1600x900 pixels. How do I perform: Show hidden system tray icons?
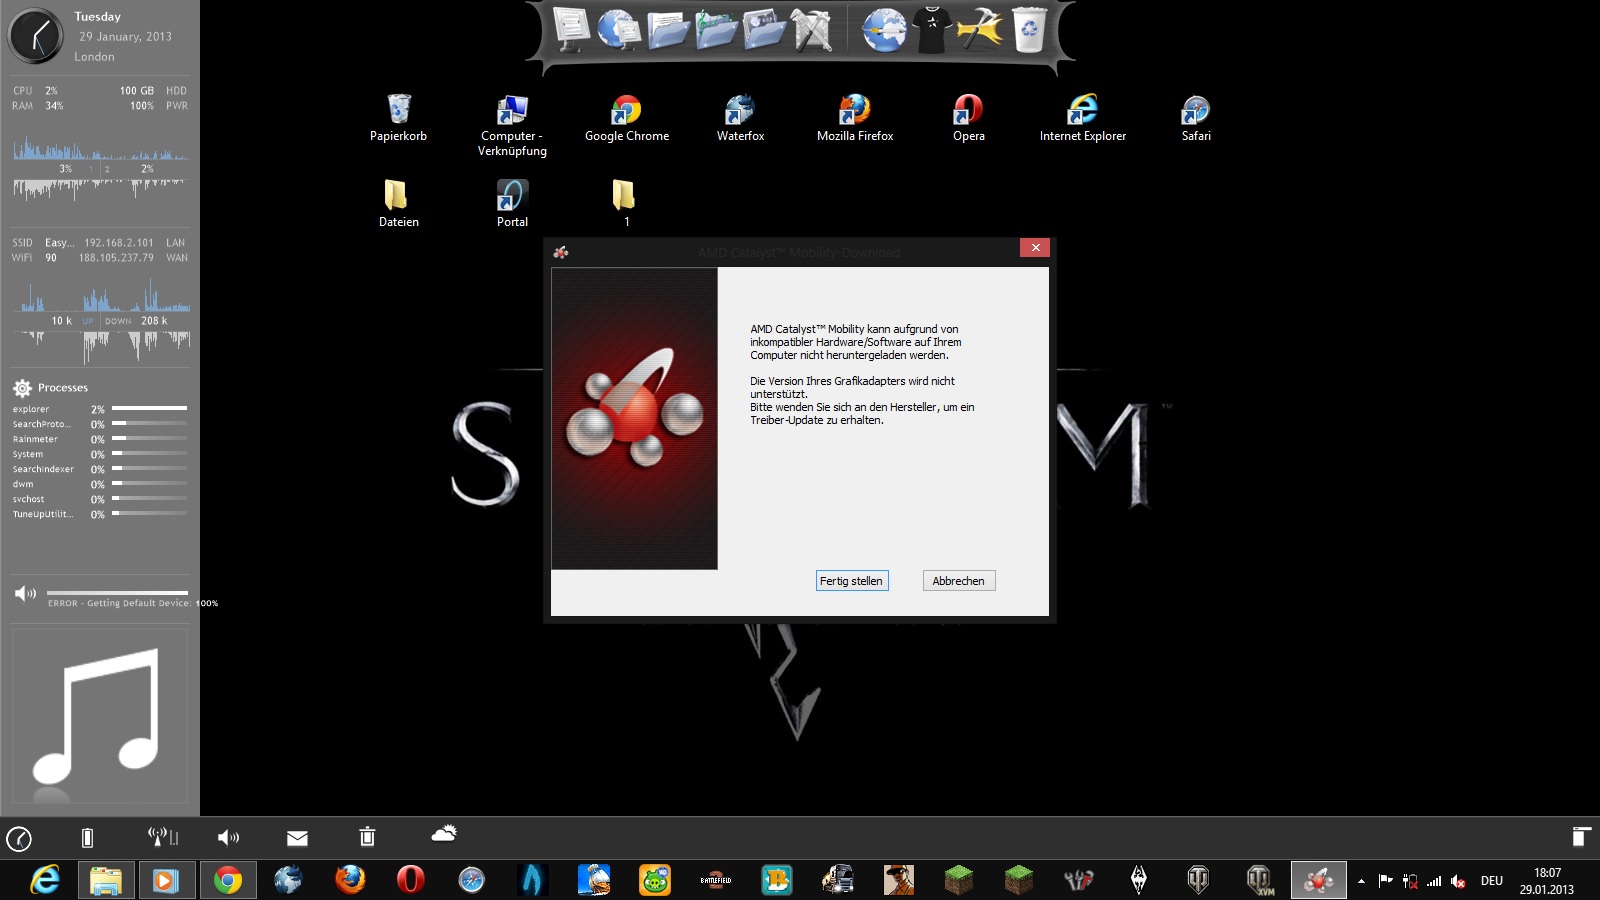[1361, 881]
